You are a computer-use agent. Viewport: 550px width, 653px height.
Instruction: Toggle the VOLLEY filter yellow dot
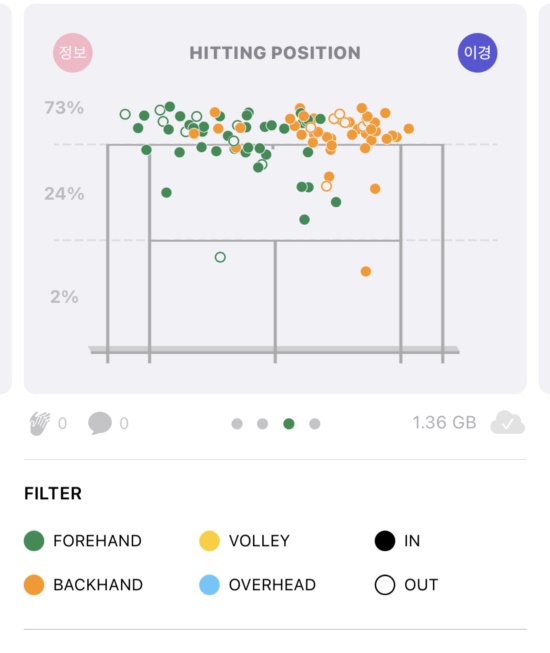coord(209,541)
